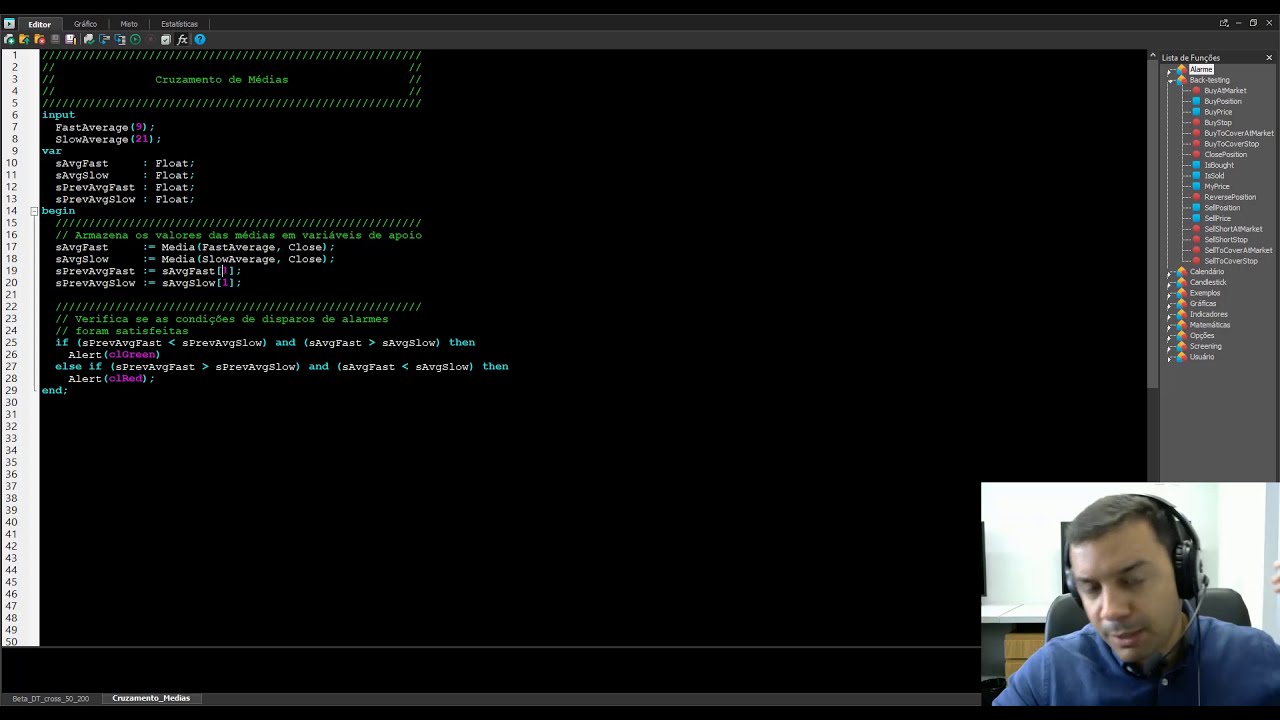The image size is (1280, 720).
Task: Click the green run play icon
Action: pos(135,39)
